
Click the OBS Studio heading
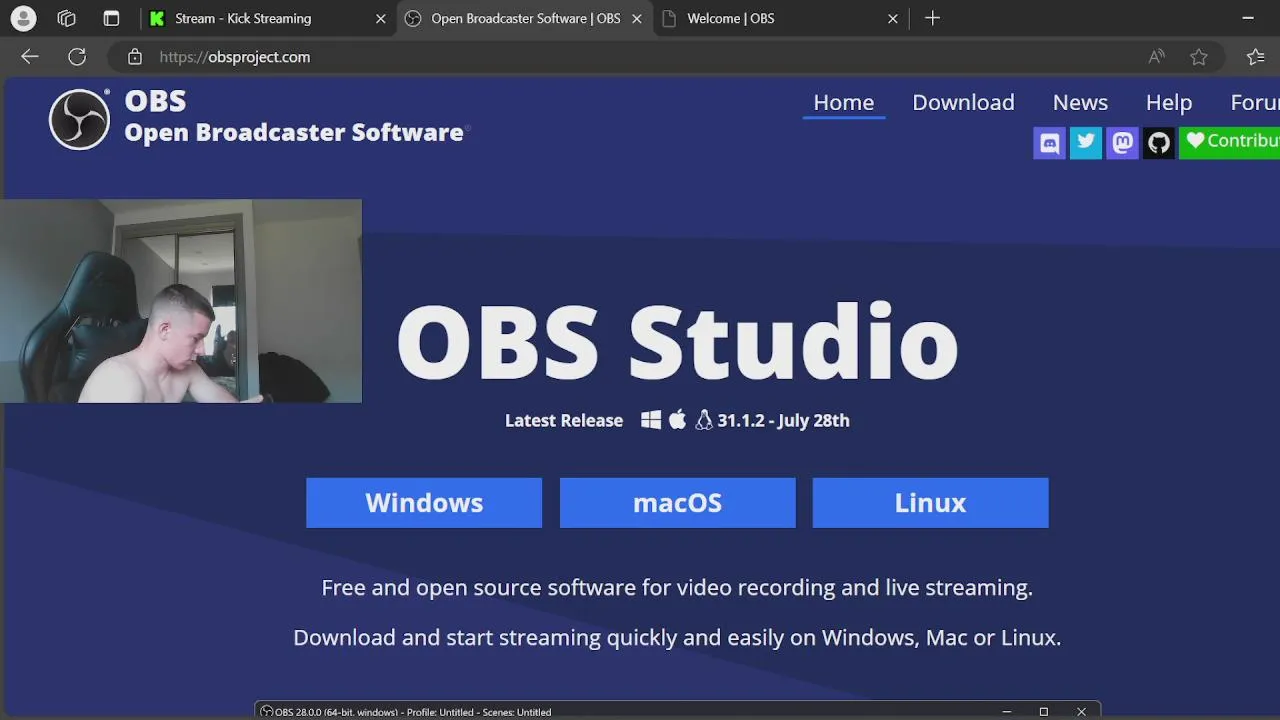677,342
